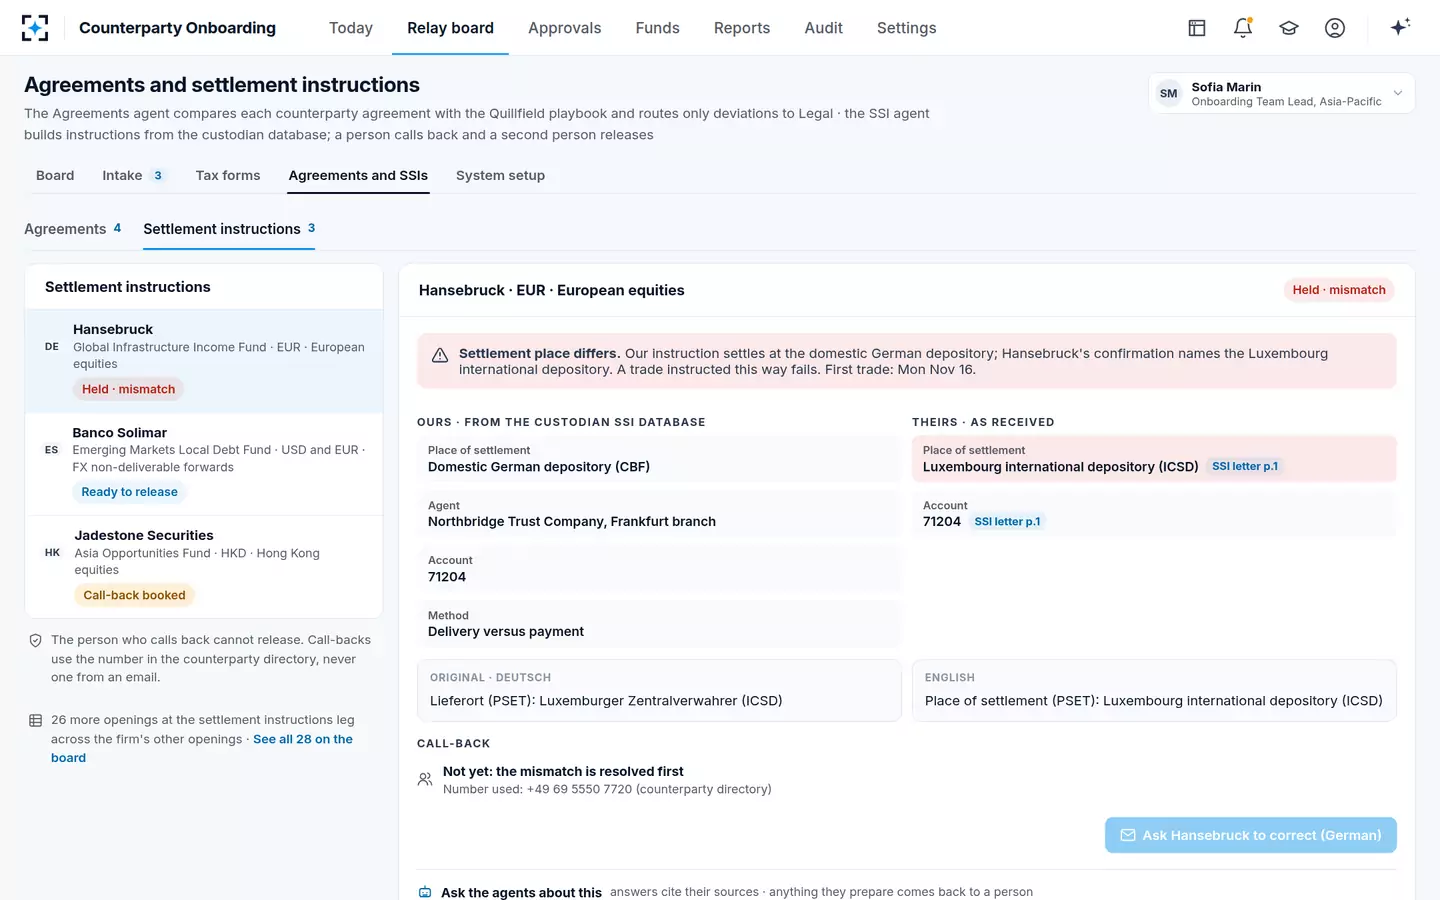Select the Jadestone Securities settlement instruction

204,567
